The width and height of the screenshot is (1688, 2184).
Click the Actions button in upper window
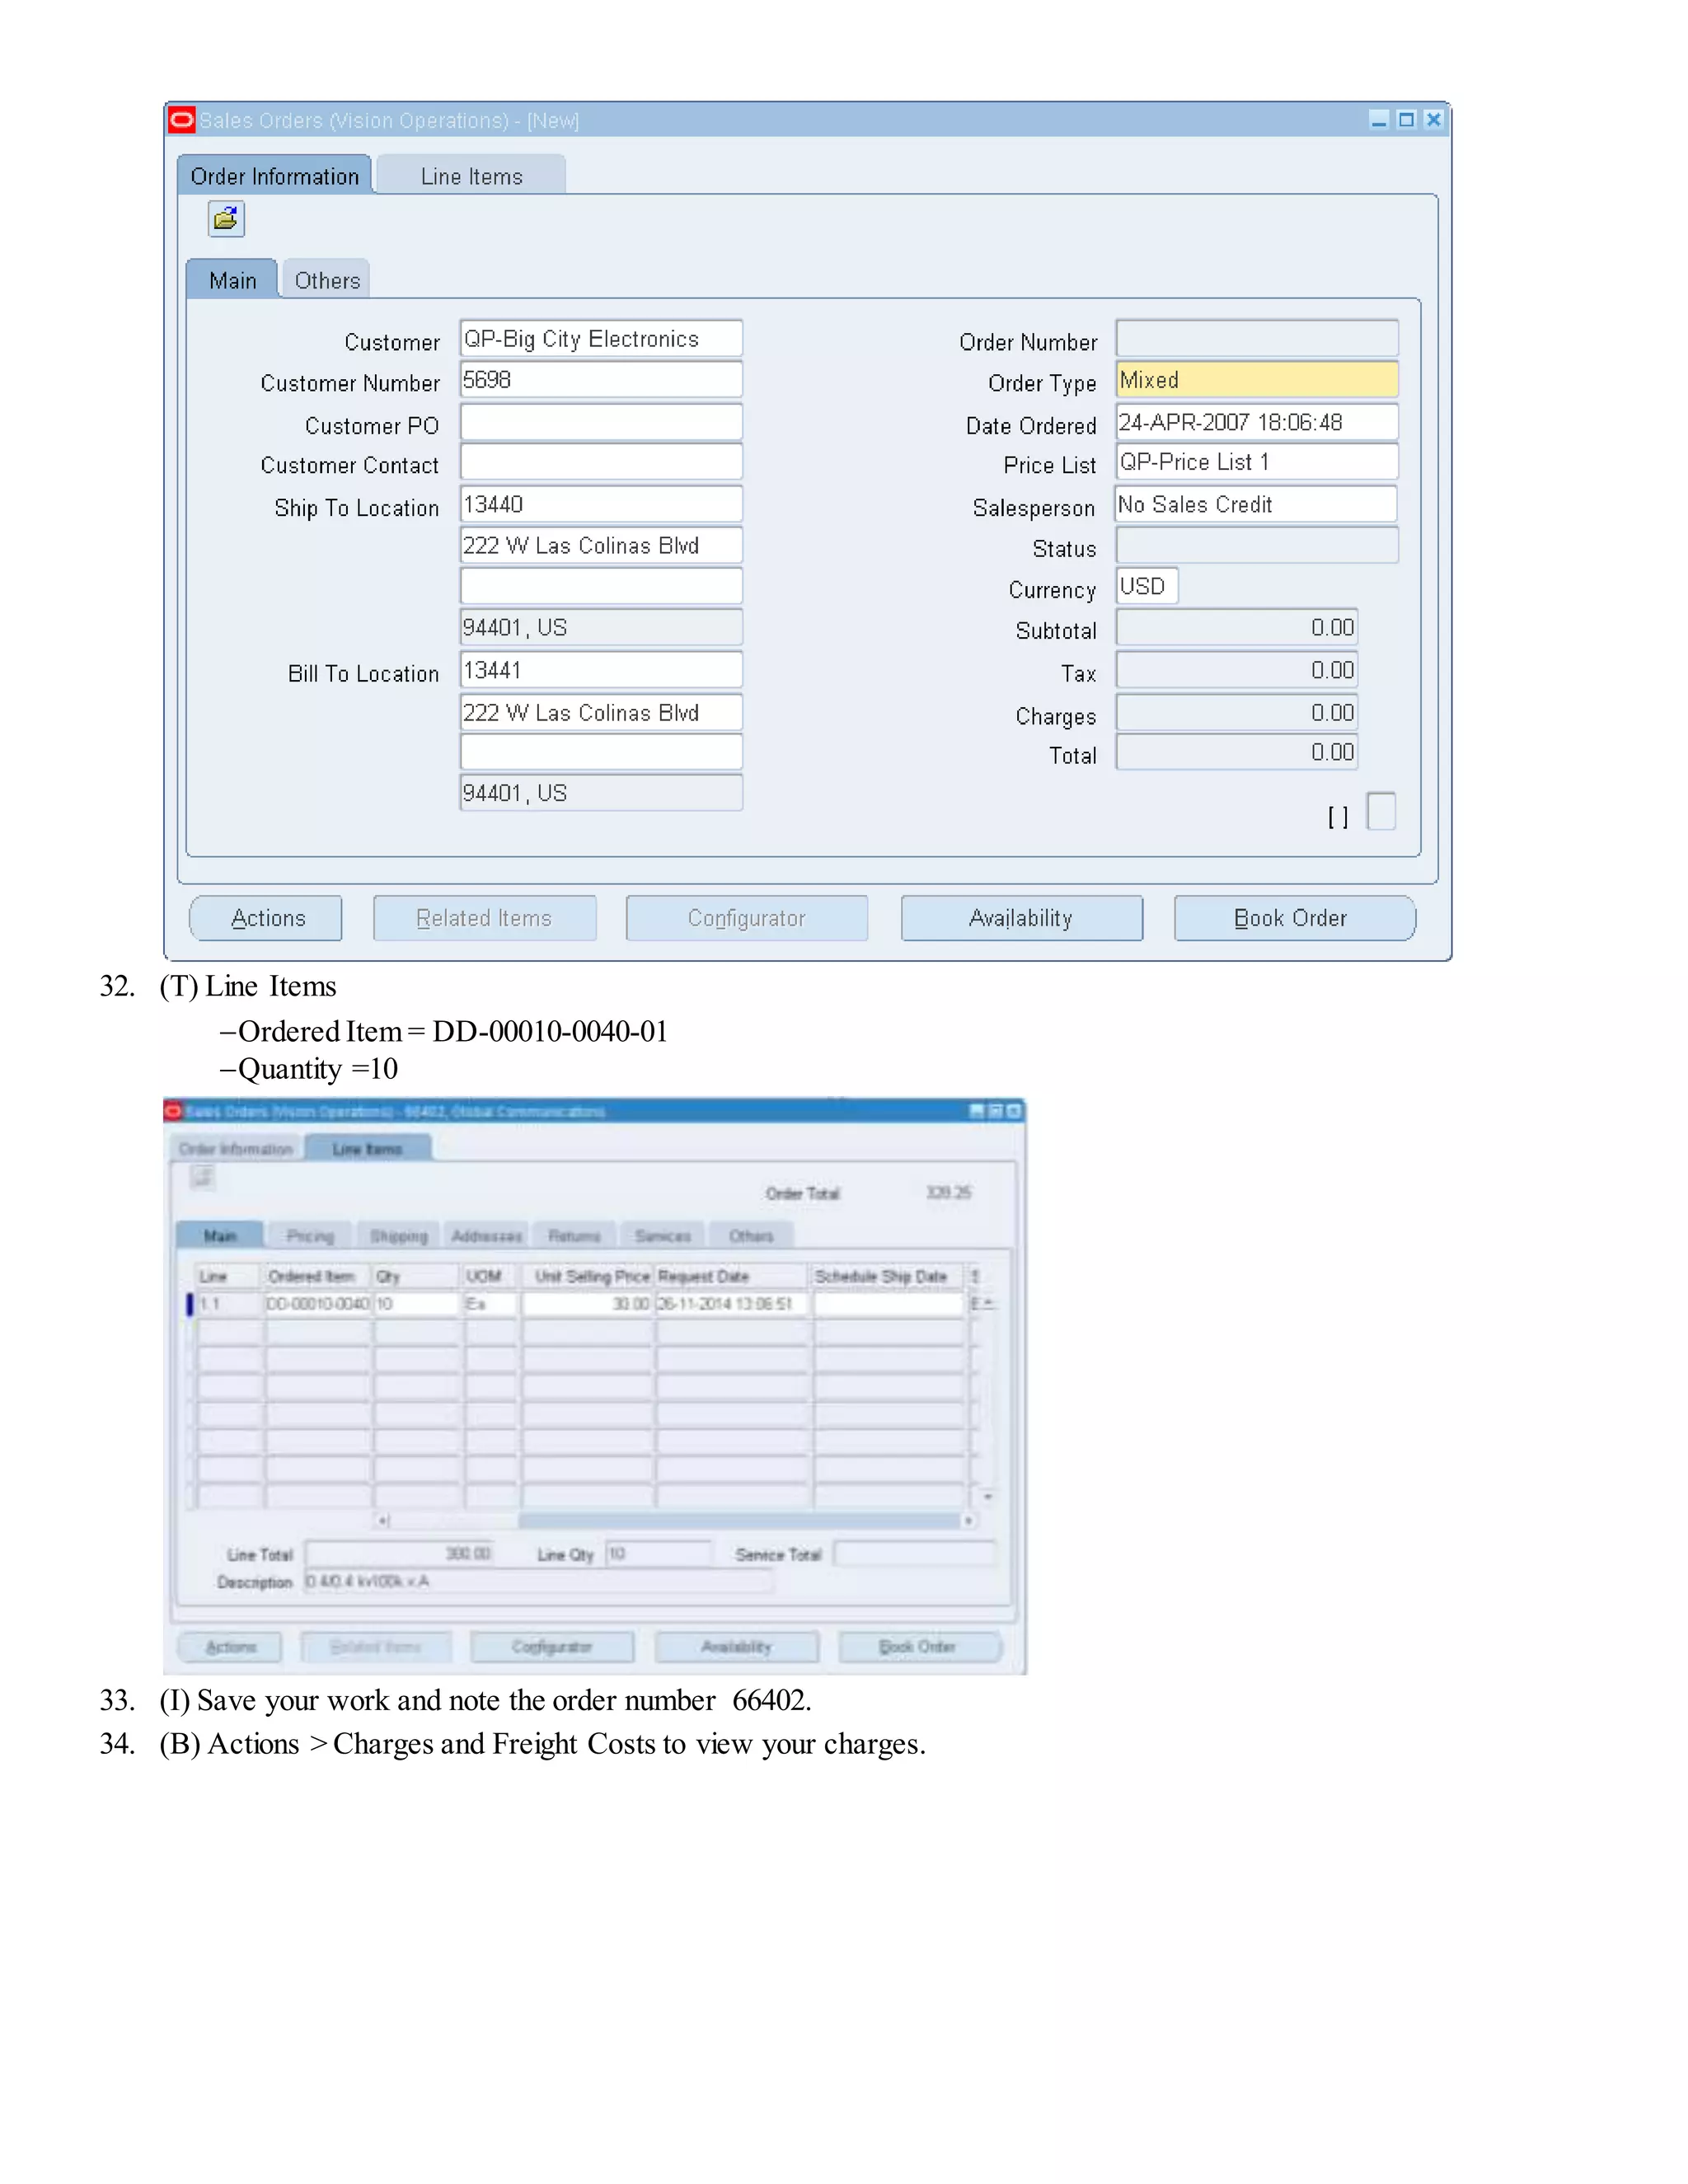coord(266,918)
